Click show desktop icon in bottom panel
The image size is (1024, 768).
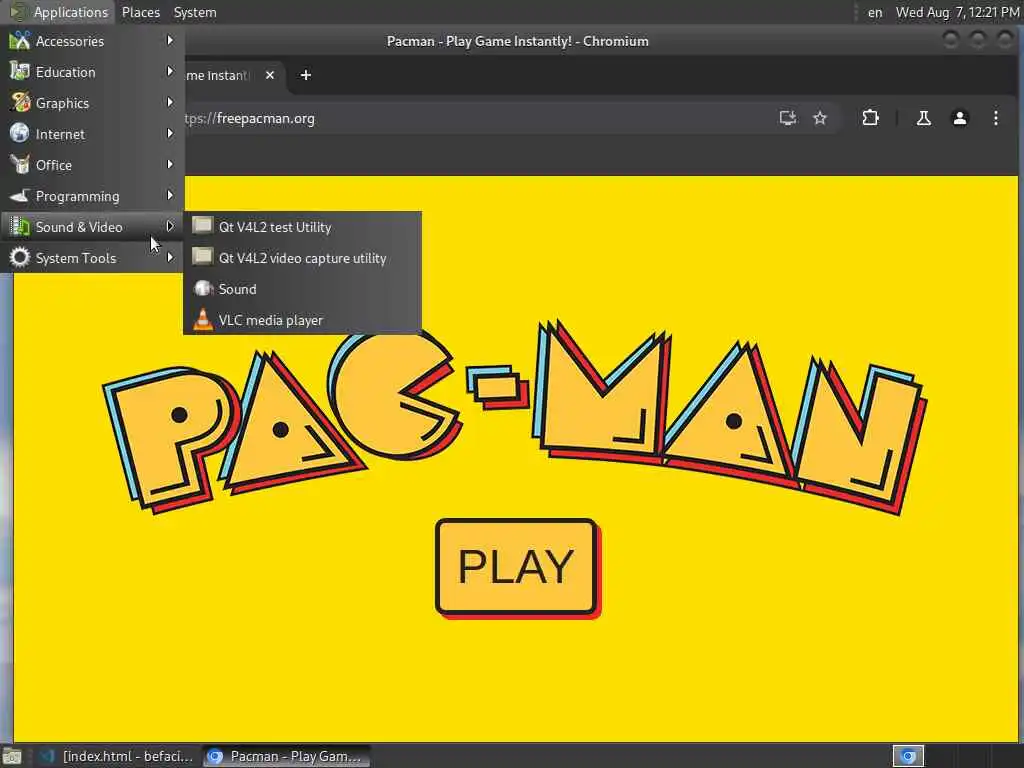(12, 756)
